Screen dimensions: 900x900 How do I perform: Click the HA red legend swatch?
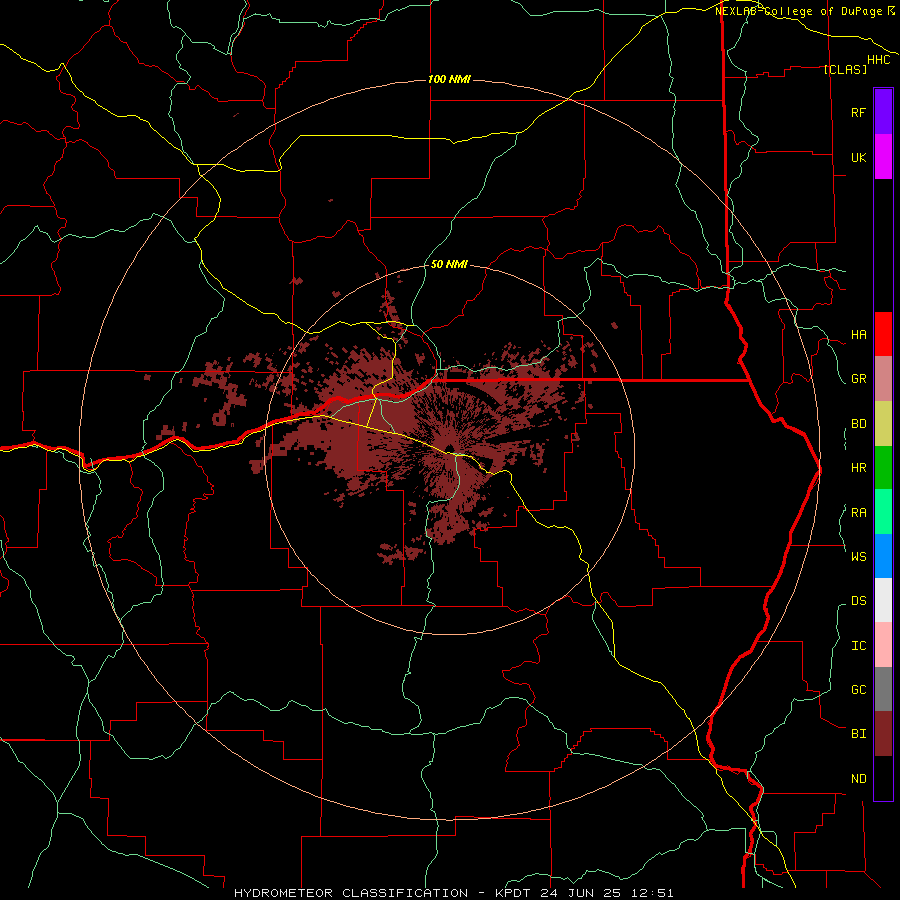pyautogui.click(x=883, y=334)
